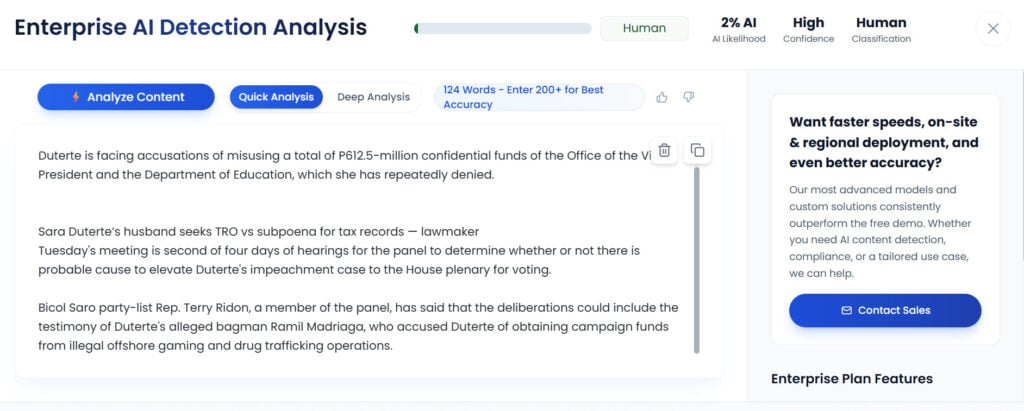Close the analysis panel with the X
Image resolution: width=1024 pixels, height=411 pixels.
pyautogui.click(x=993, y=29)
